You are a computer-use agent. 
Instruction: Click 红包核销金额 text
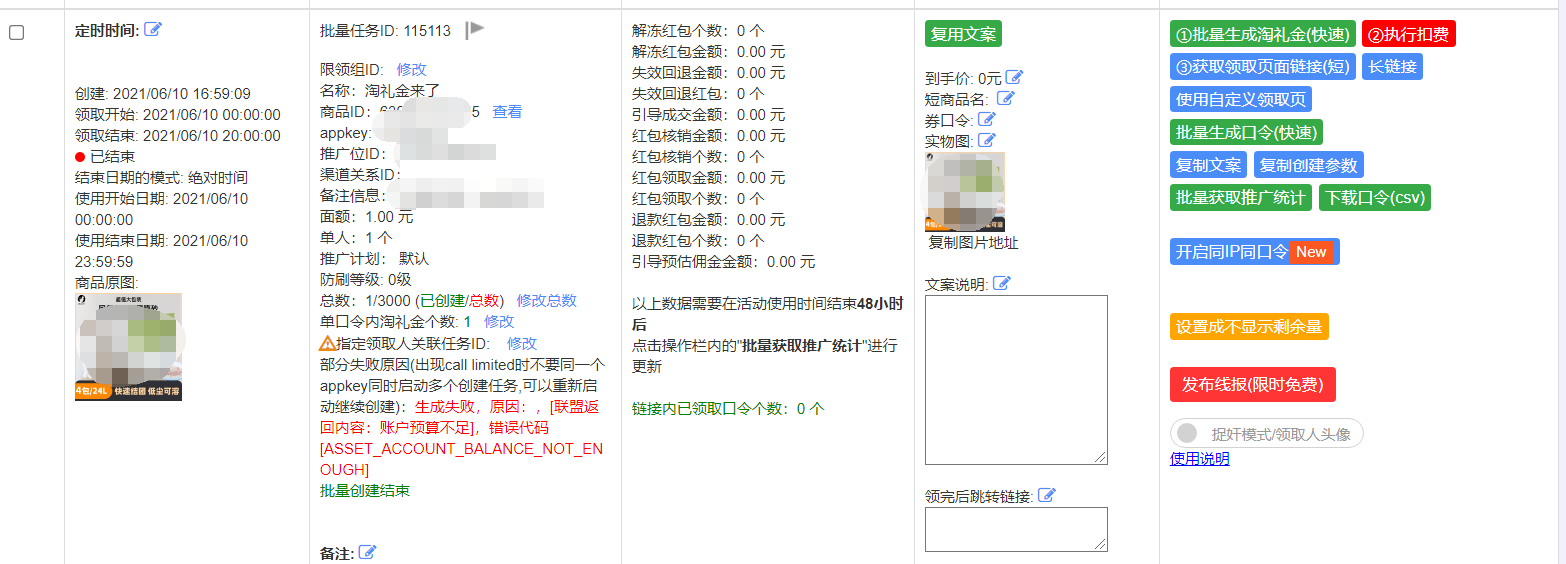709,136
